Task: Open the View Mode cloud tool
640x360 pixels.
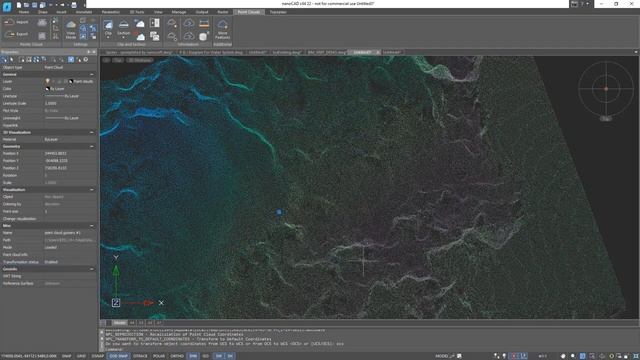Action: coord(71,29)
